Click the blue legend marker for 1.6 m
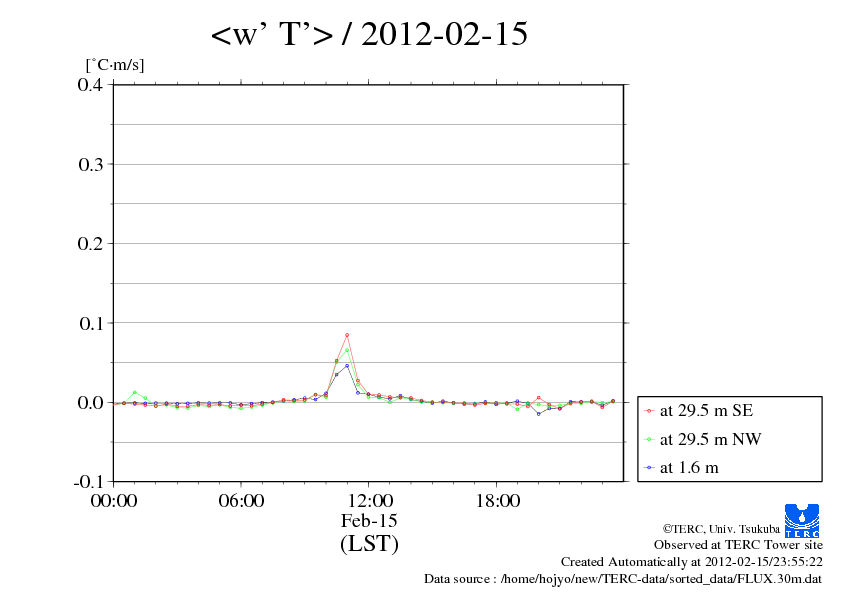The image size is (842, 595). point(649,468)
